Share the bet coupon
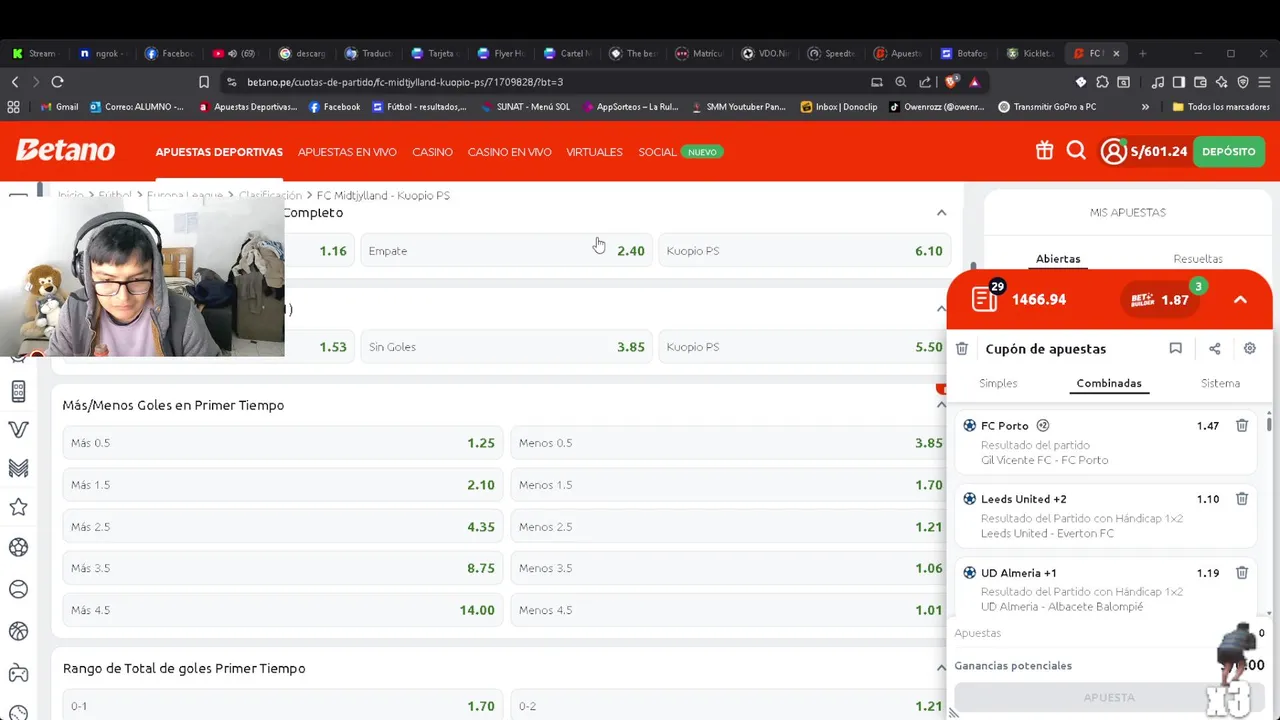This screenshot has height=720, width=1280. click(1214, 348)
